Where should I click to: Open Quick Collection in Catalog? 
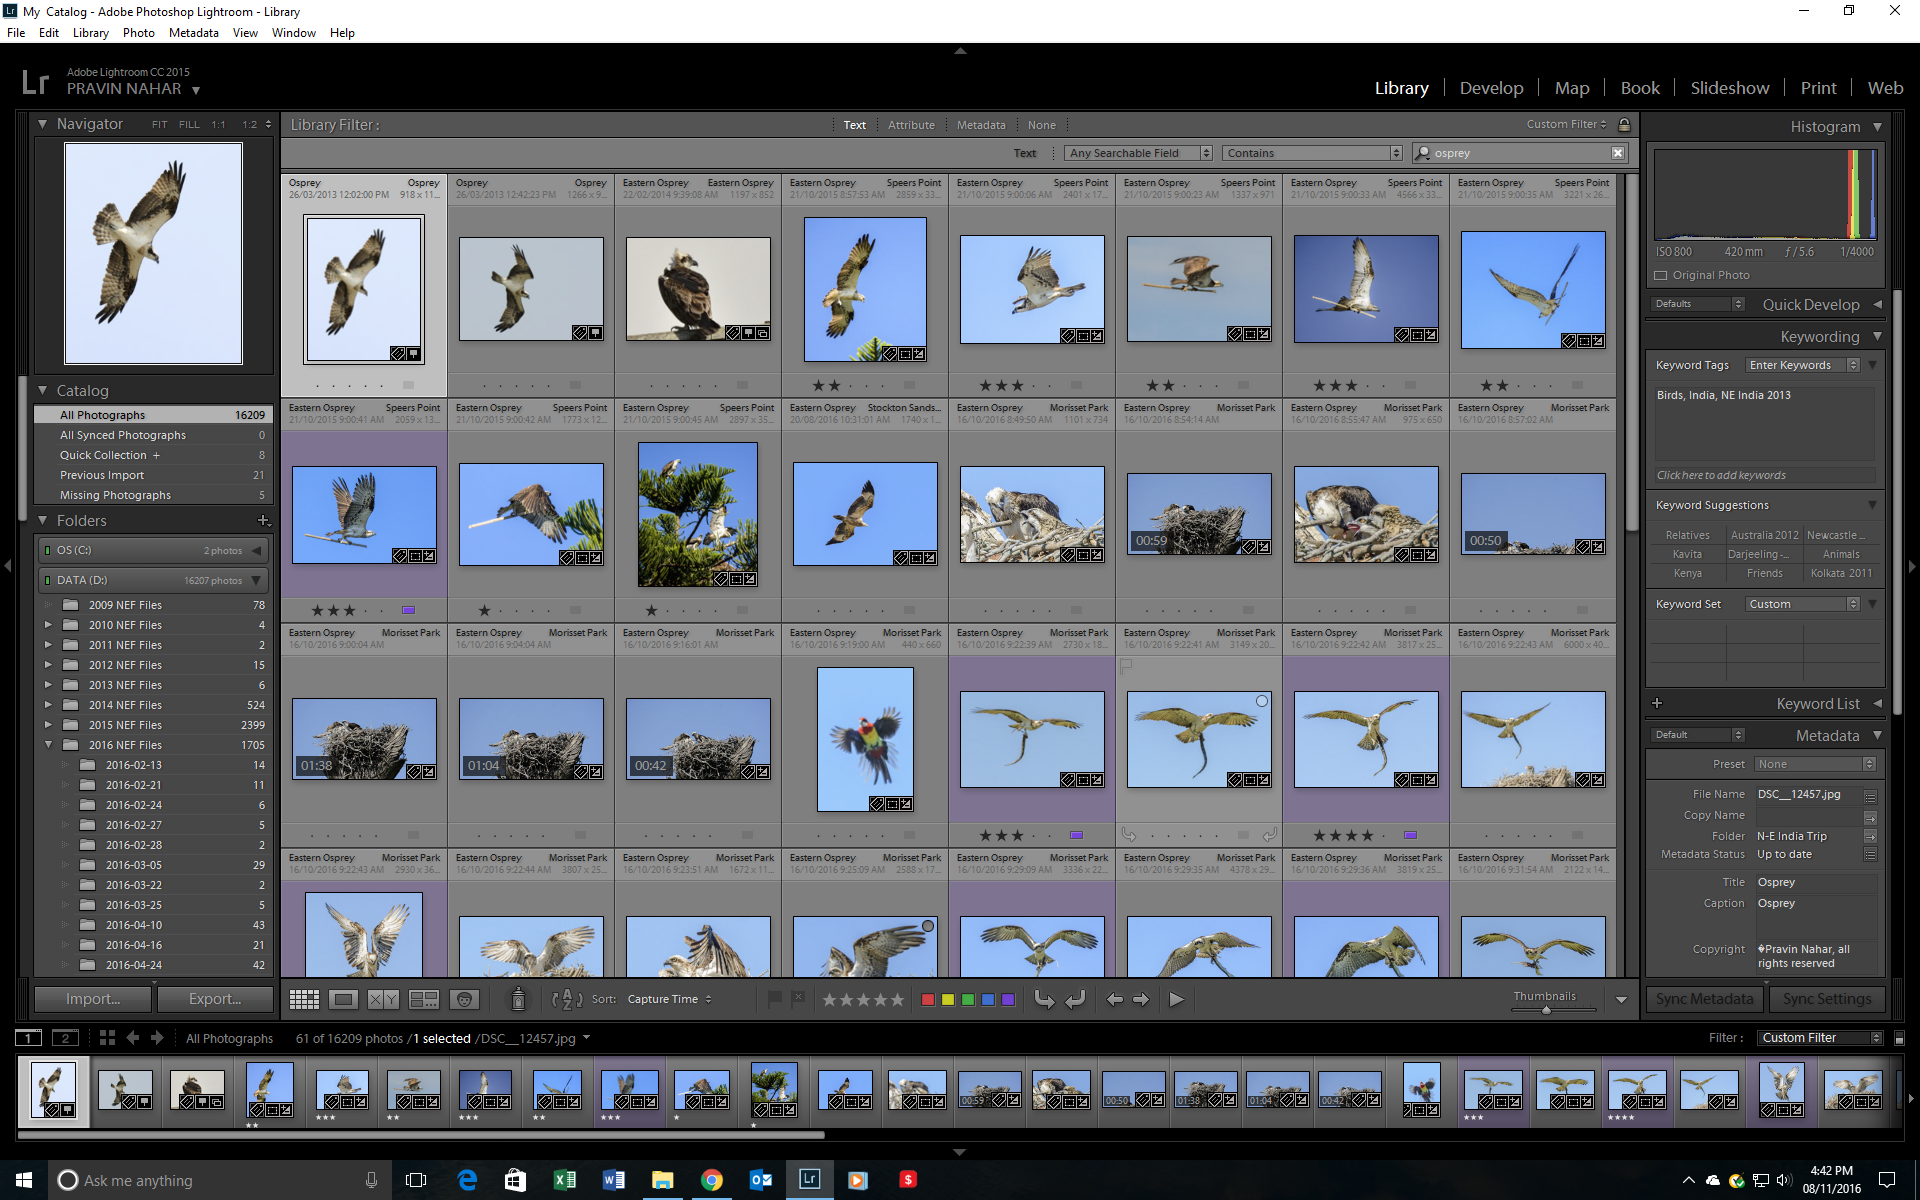click(x=153, y=455)
